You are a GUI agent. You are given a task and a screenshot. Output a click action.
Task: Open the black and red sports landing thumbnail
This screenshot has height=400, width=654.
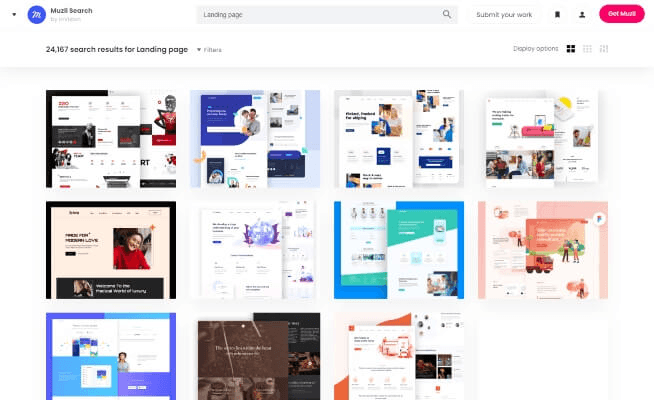111,138
